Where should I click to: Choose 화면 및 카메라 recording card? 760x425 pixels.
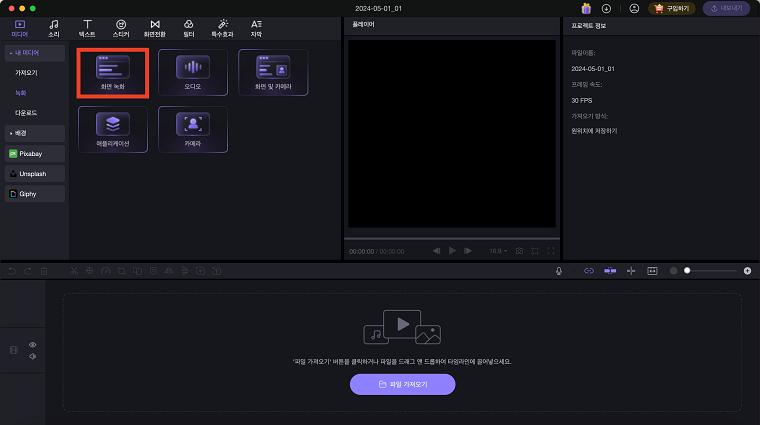[x=273, y=73]
